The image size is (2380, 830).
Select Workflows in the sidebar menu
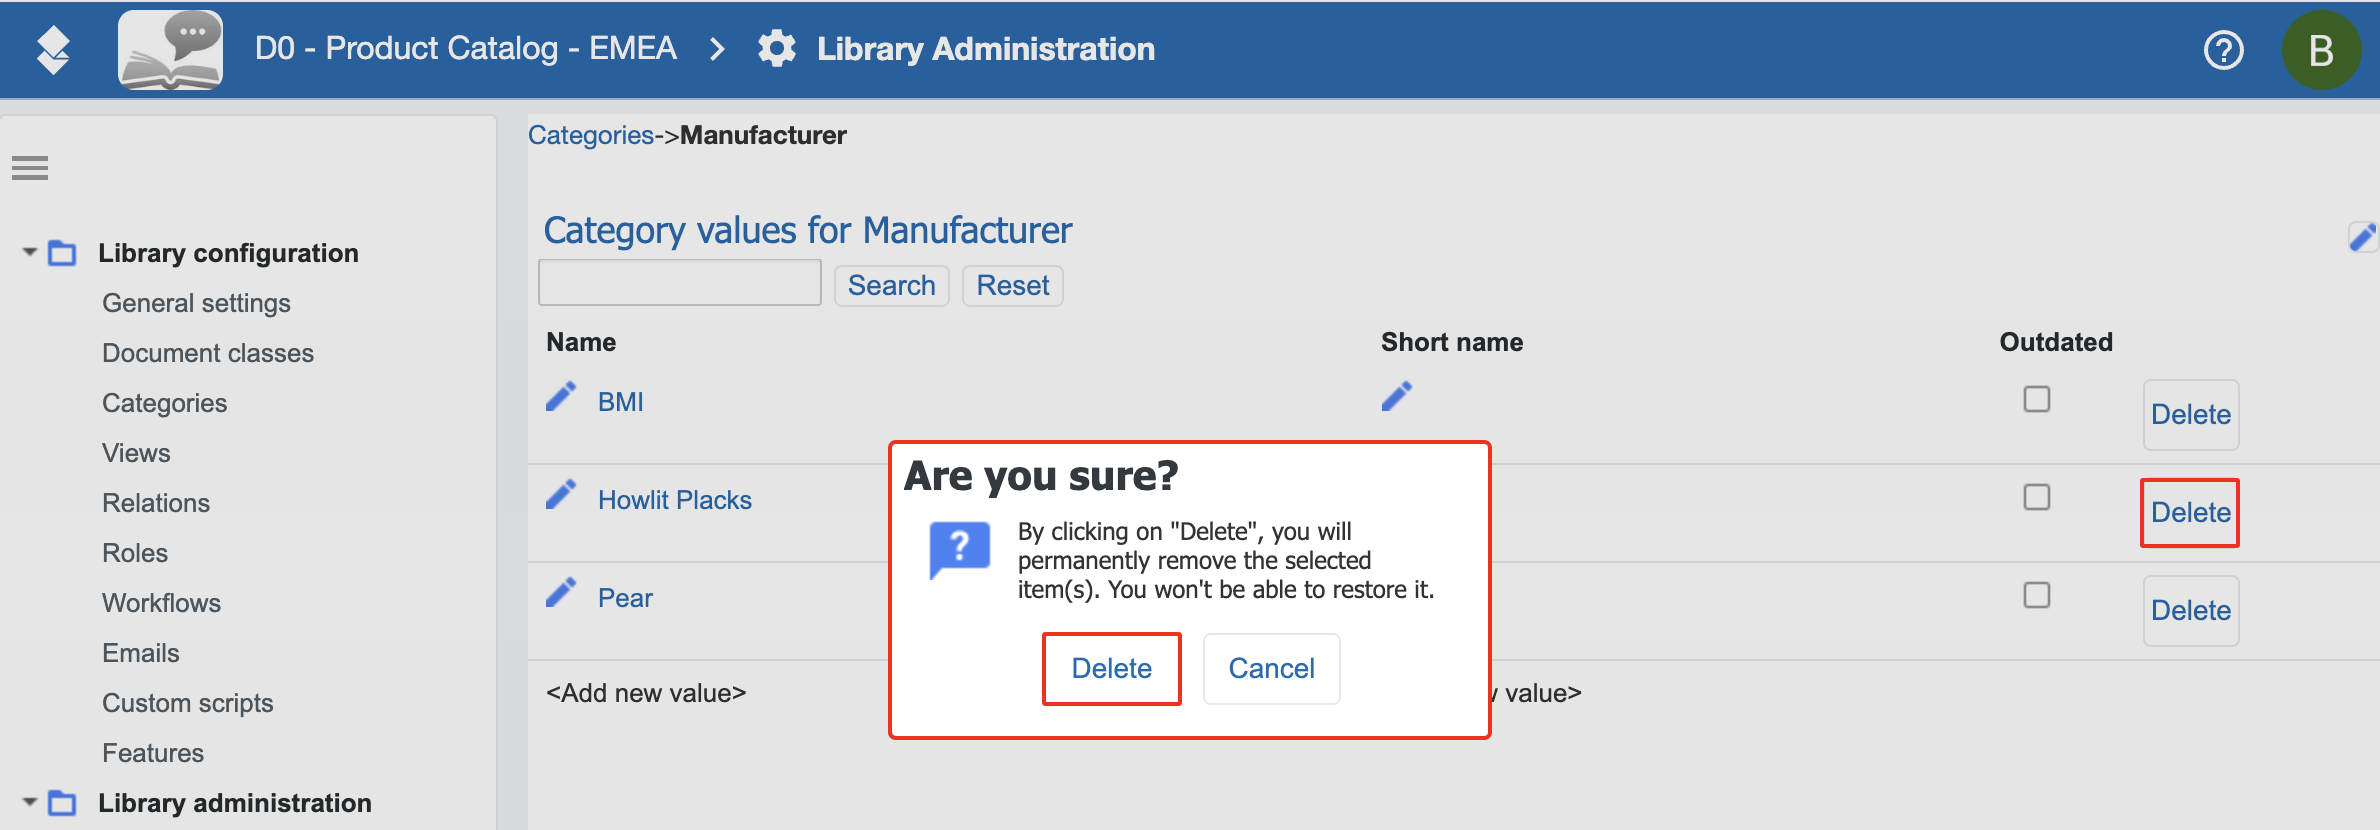coord(161,603)
